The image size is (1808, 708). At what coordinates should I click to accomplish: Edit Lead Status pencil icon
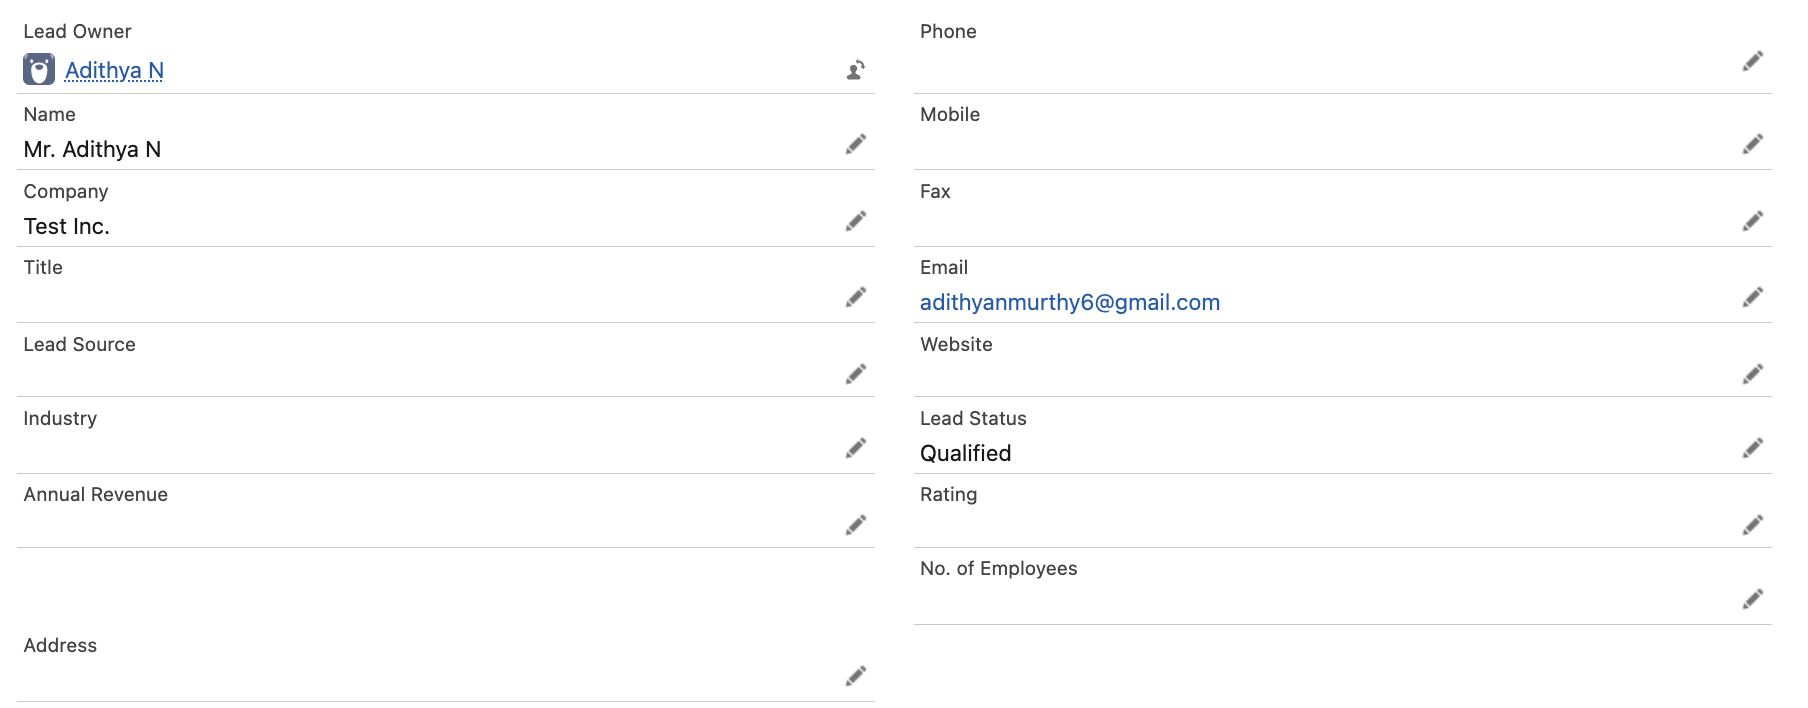click(x=1753, y=448)
